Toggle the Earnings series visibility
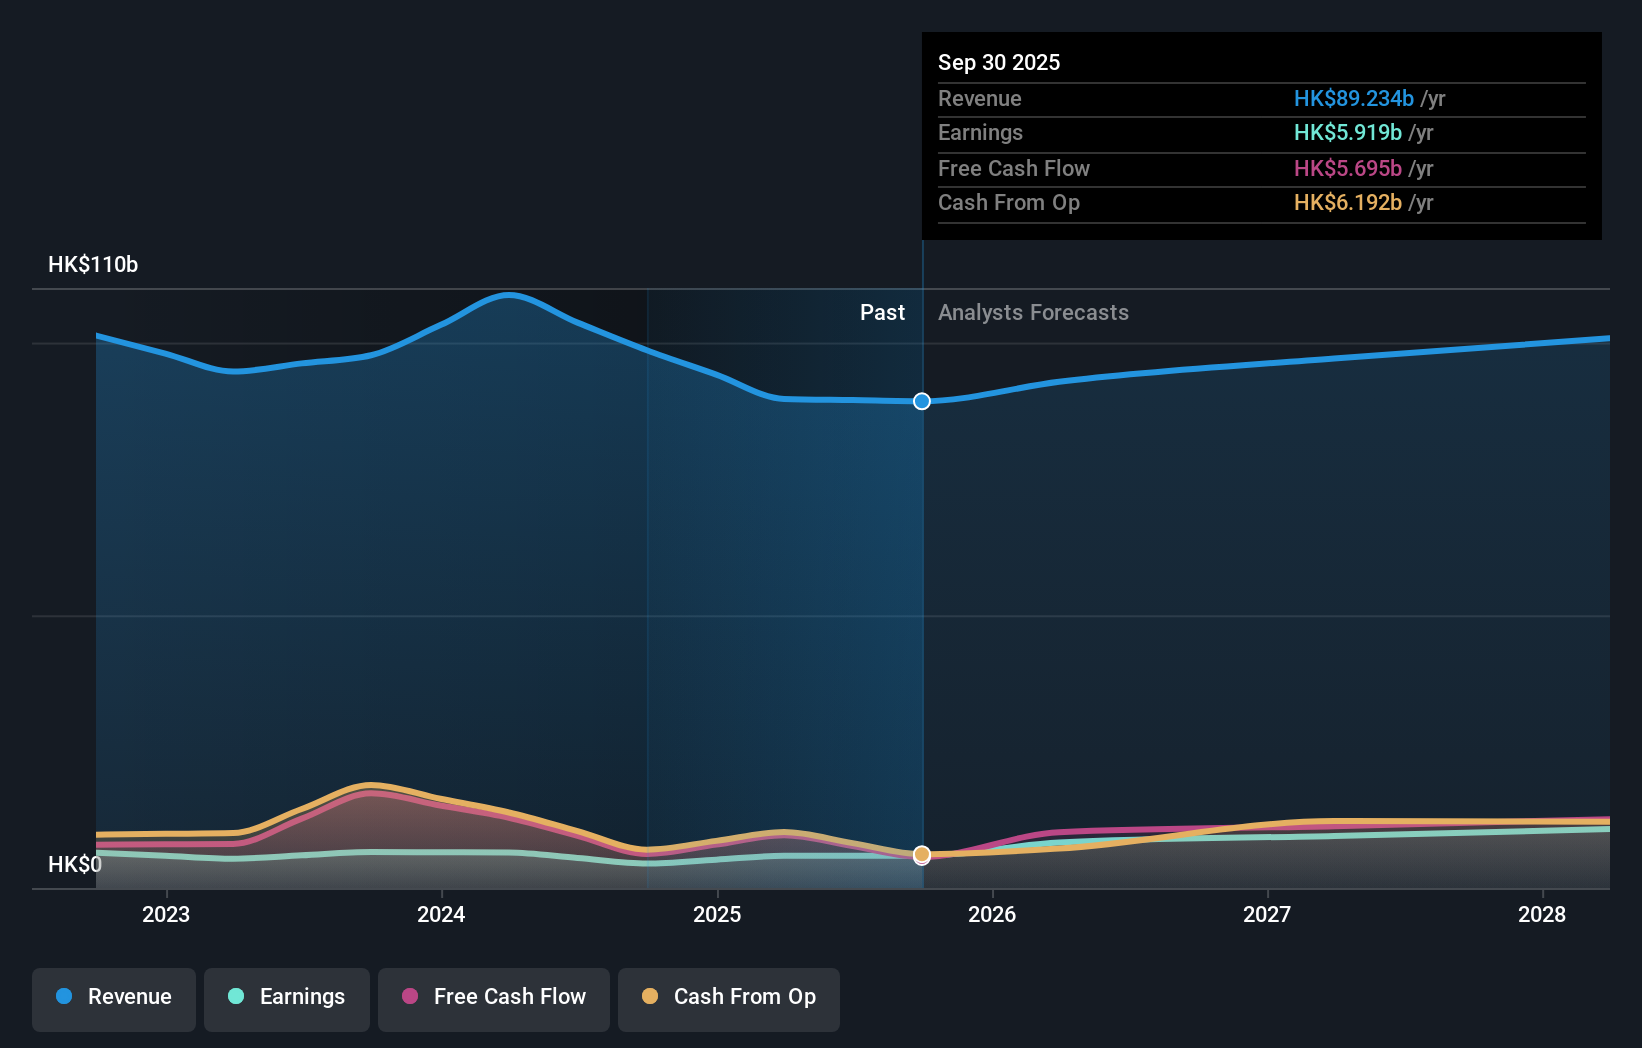 [286, 999]
